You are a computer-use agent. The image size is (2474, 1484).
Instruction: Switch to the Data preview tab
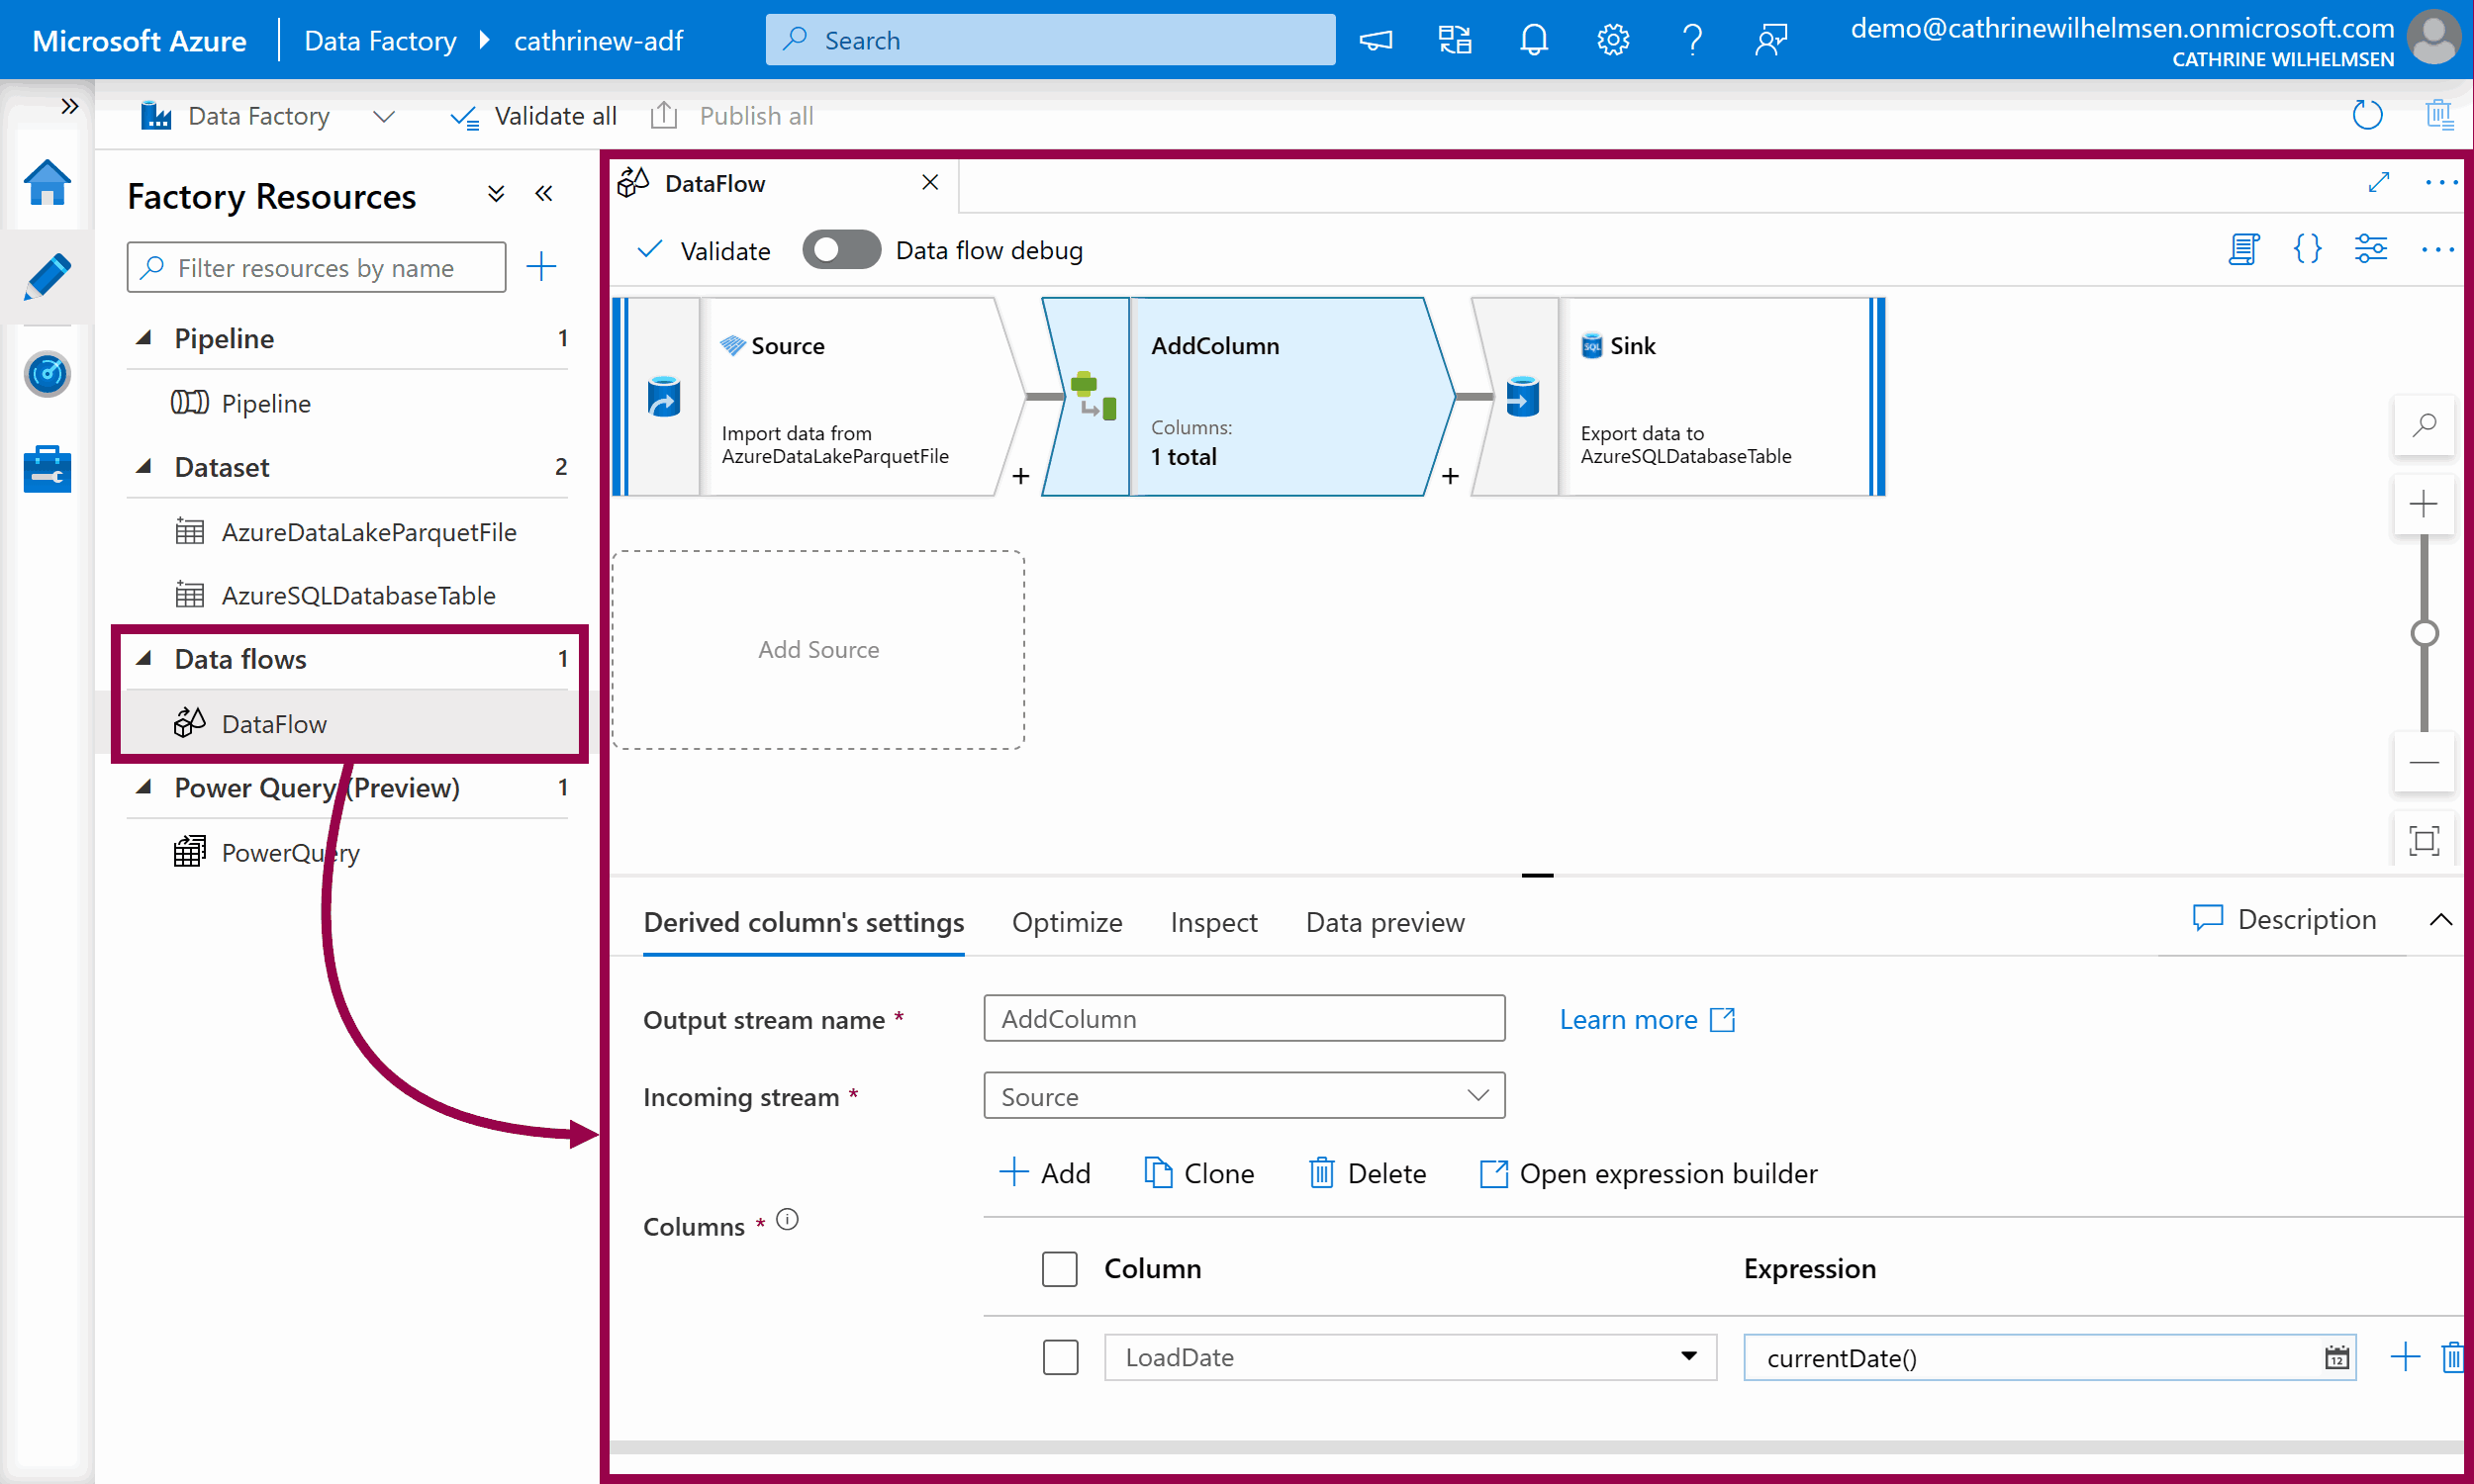1384,922
